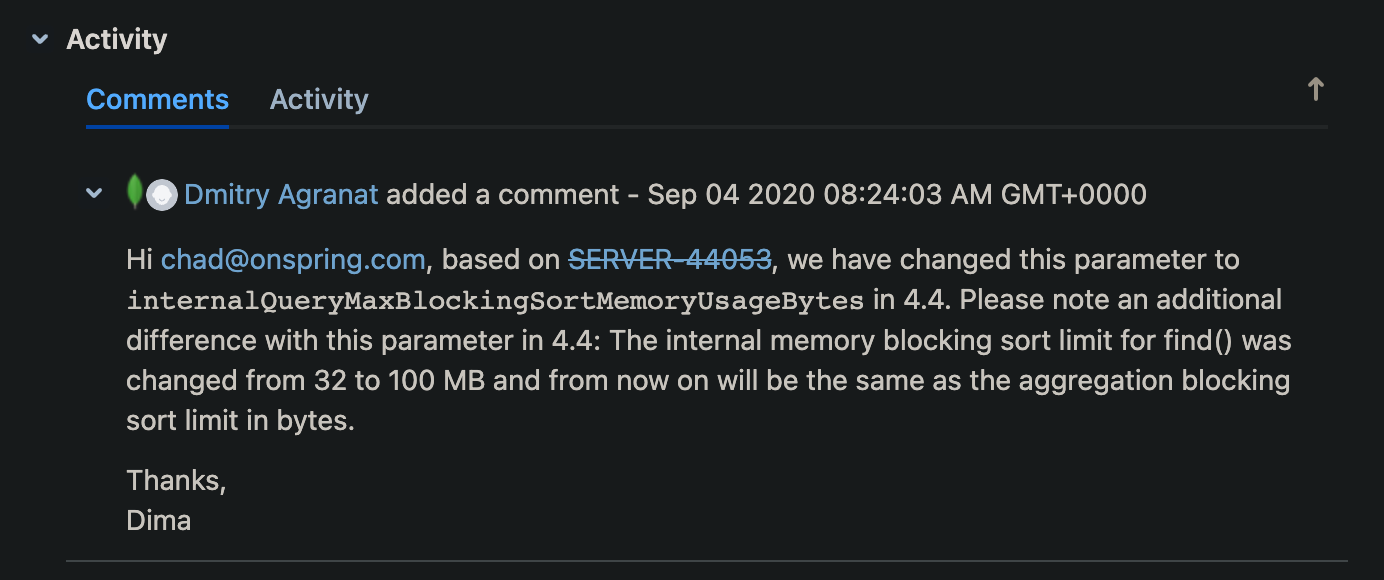Collapse Dmitry Agranat's comment
This screenshot has height=580, width=1384.
click(94, 193)
